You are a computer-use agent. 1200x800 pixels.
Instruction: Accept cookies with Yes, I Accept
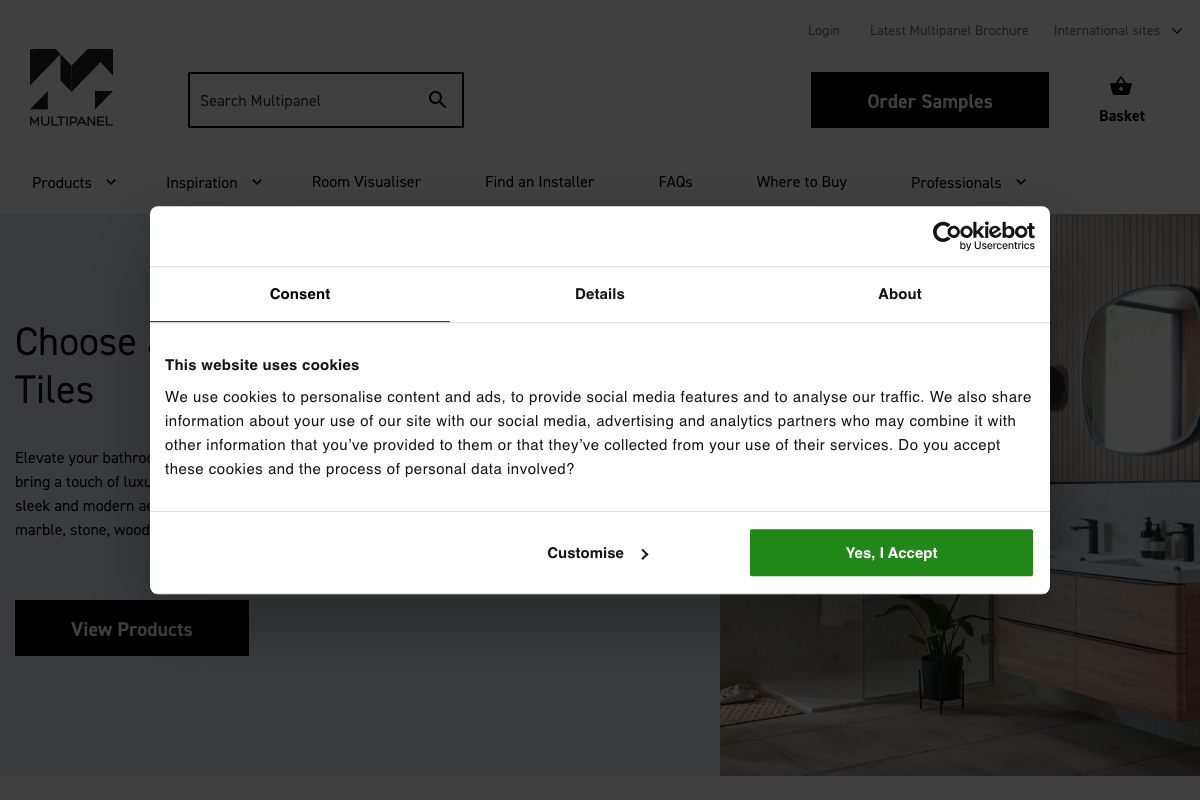coord(891,553)
